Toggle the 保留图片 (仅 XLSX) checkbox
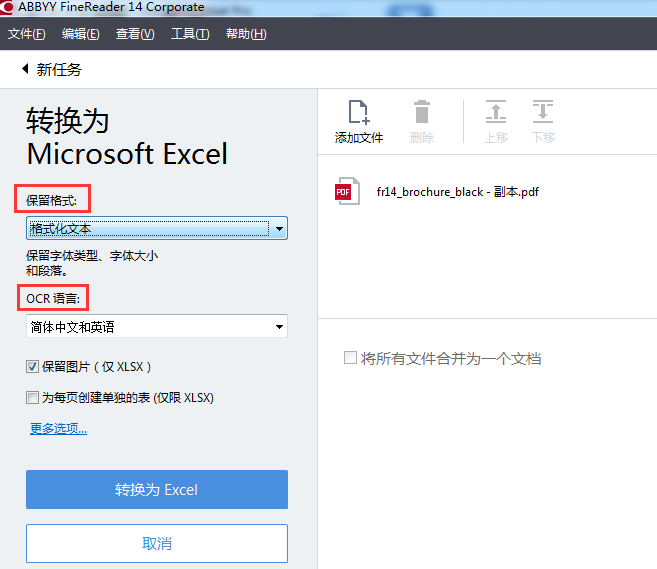657x569 pixels. (x=32, y=367)
